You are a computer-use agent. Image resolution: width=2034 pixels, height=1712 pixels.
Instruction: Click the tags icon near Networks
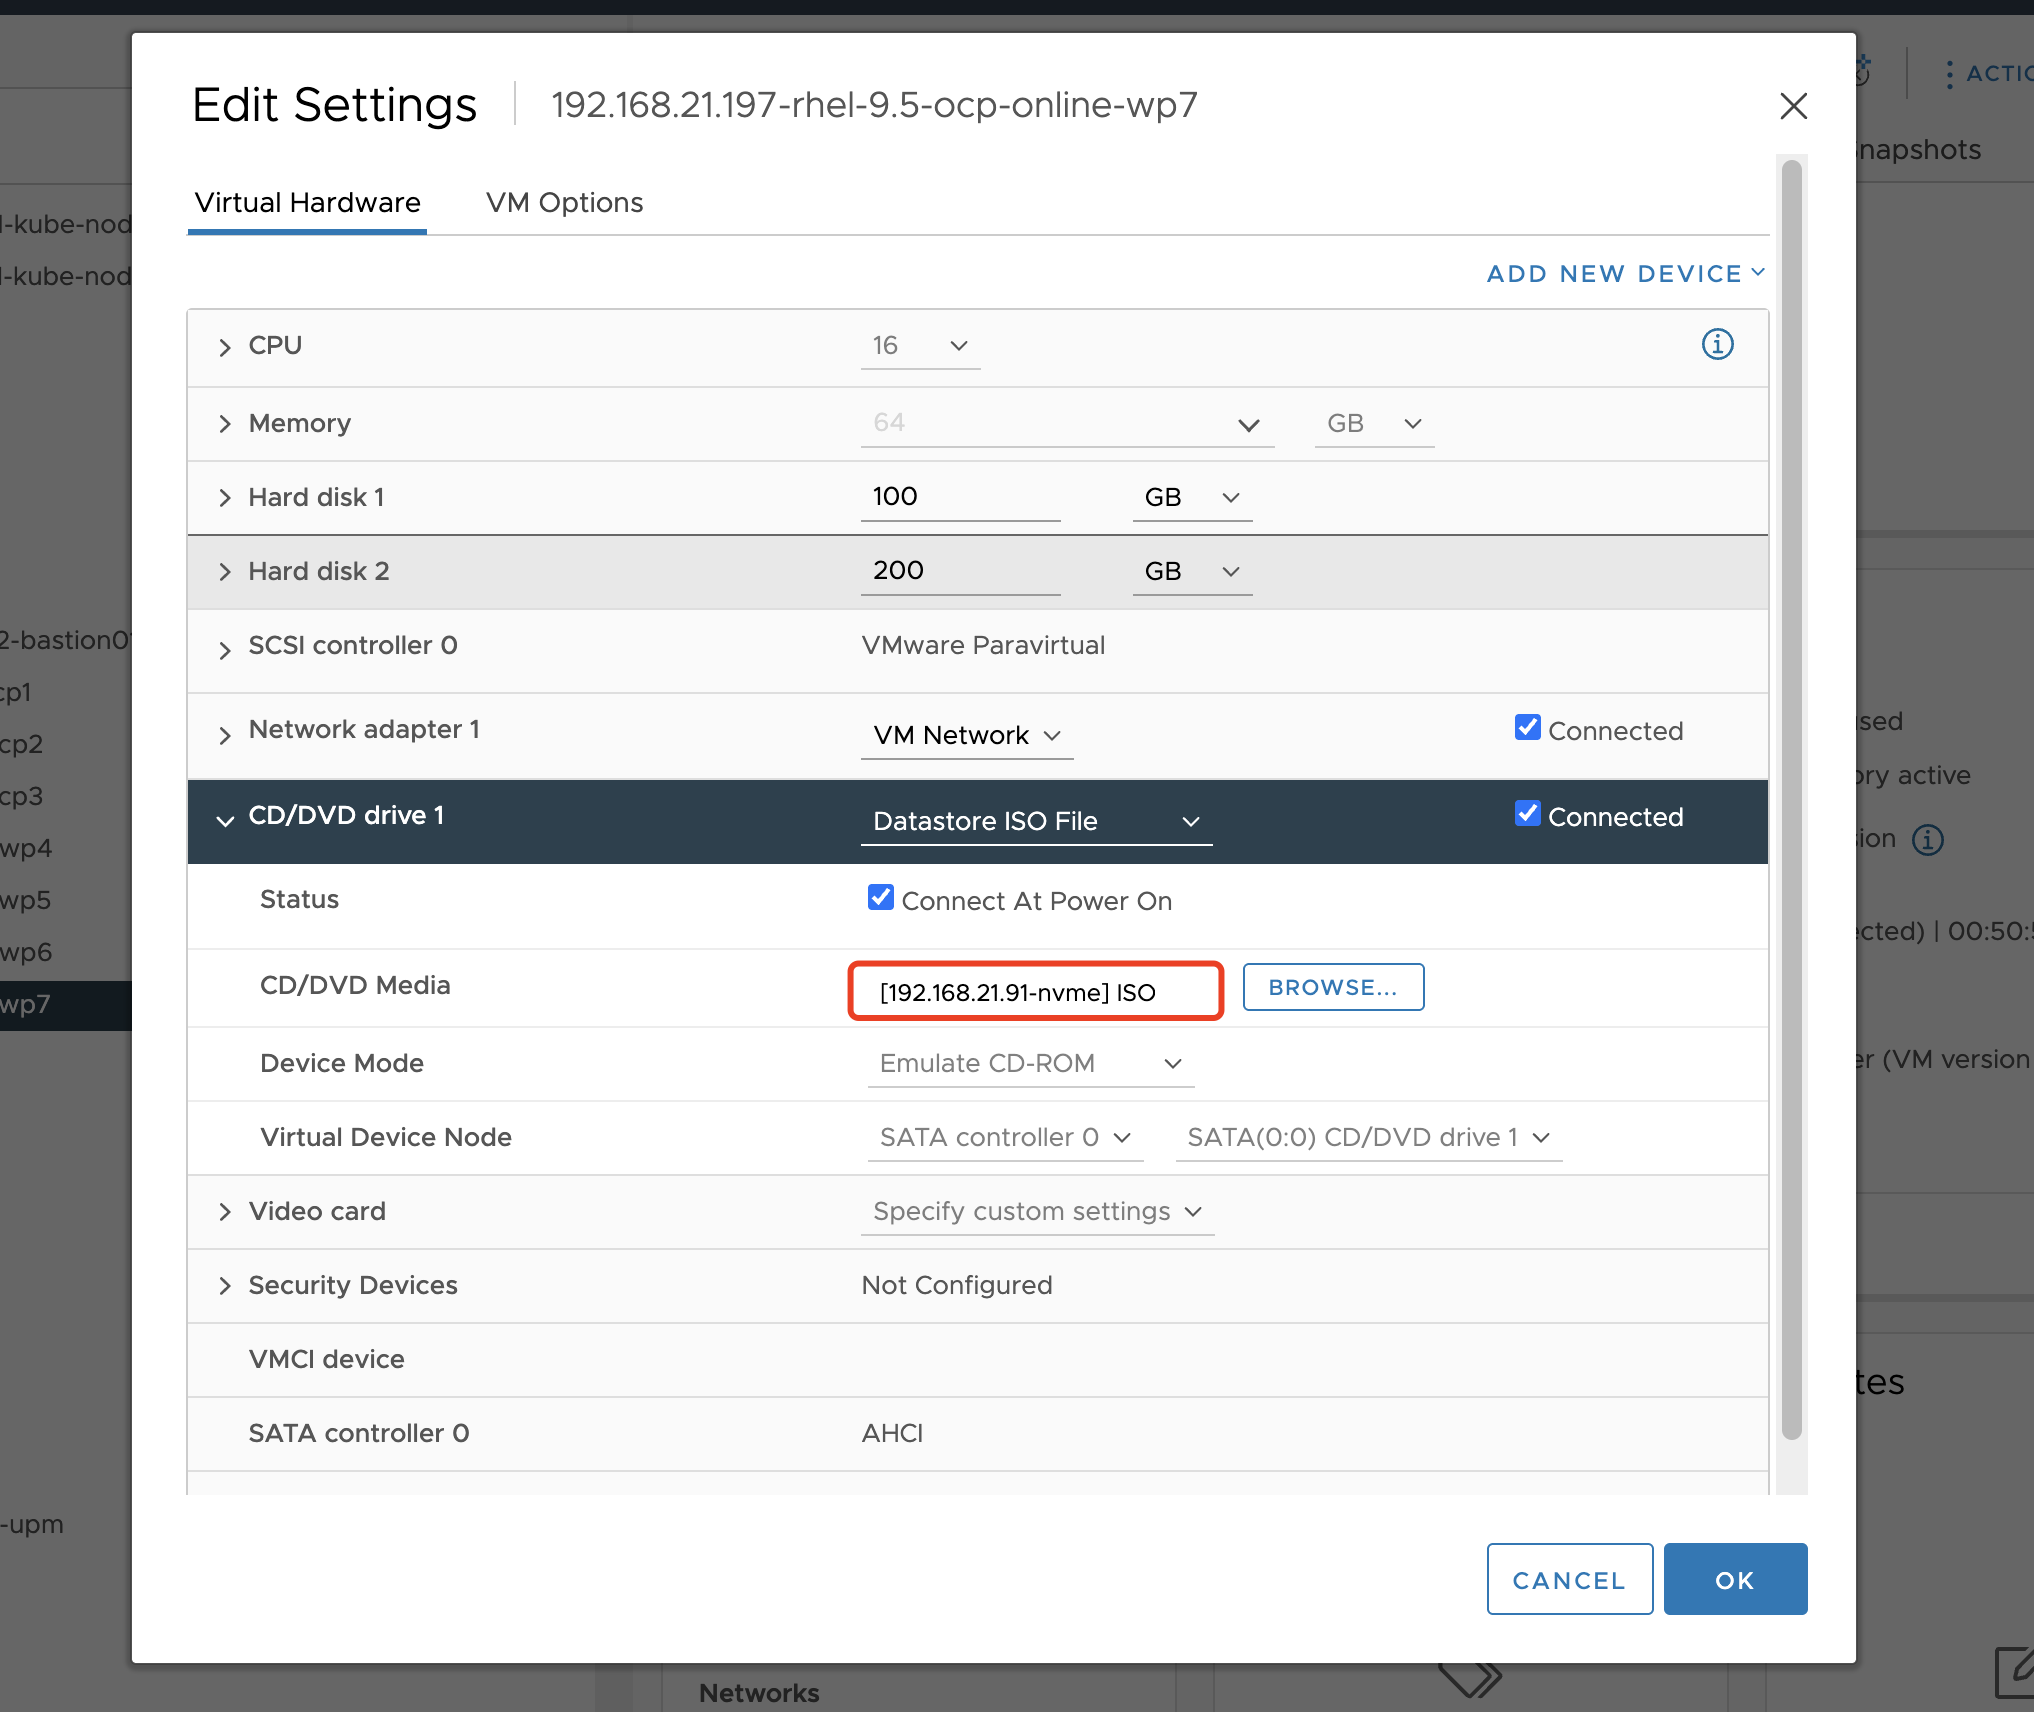1468,1680
